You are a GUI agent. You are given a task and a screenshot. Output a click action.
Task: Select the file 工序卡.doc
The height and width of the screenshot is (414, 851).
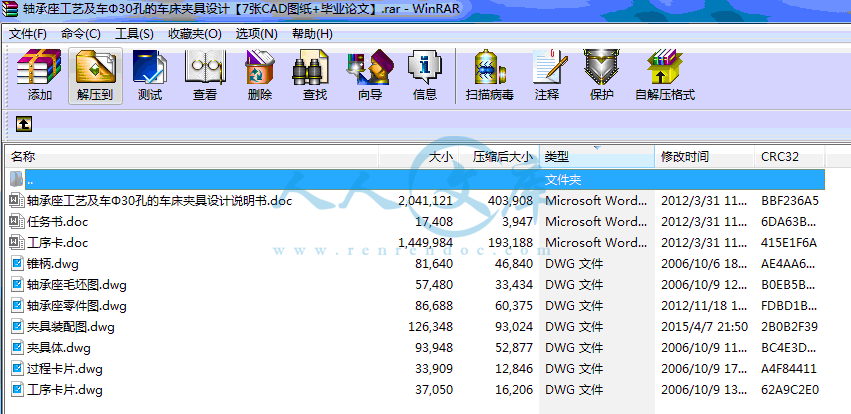point(57,243)
